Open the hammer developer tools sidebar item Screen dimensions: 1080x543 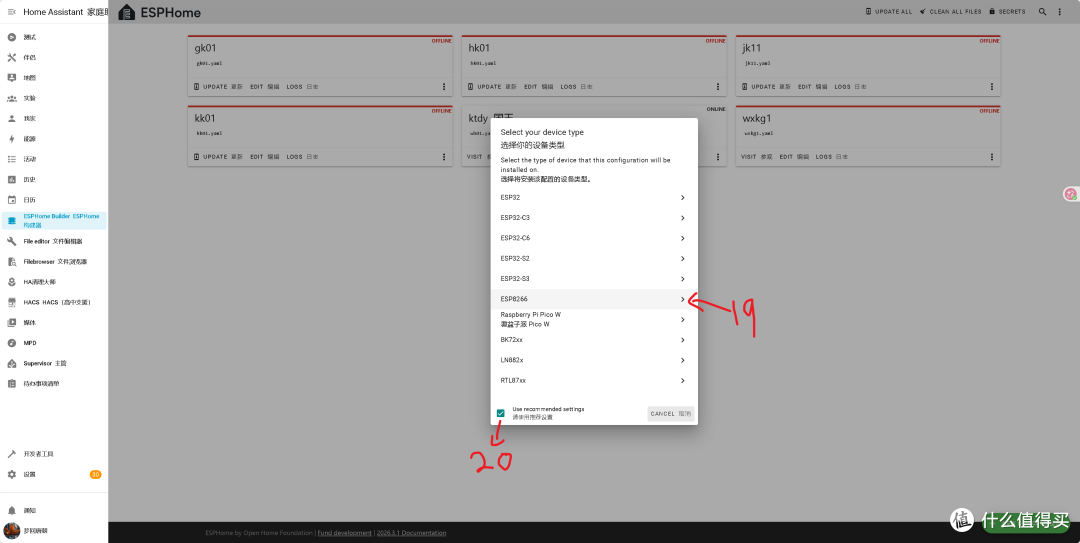(x=54, y=454)
